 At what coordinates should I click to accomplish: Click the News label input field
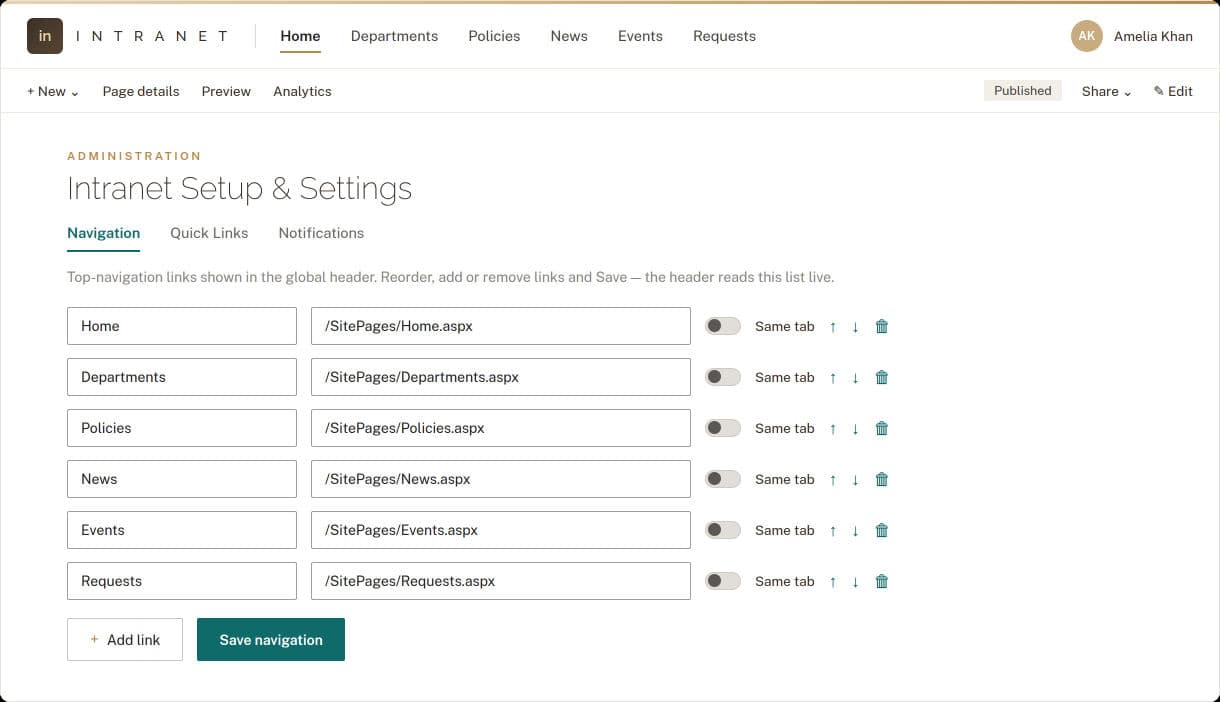182,479
